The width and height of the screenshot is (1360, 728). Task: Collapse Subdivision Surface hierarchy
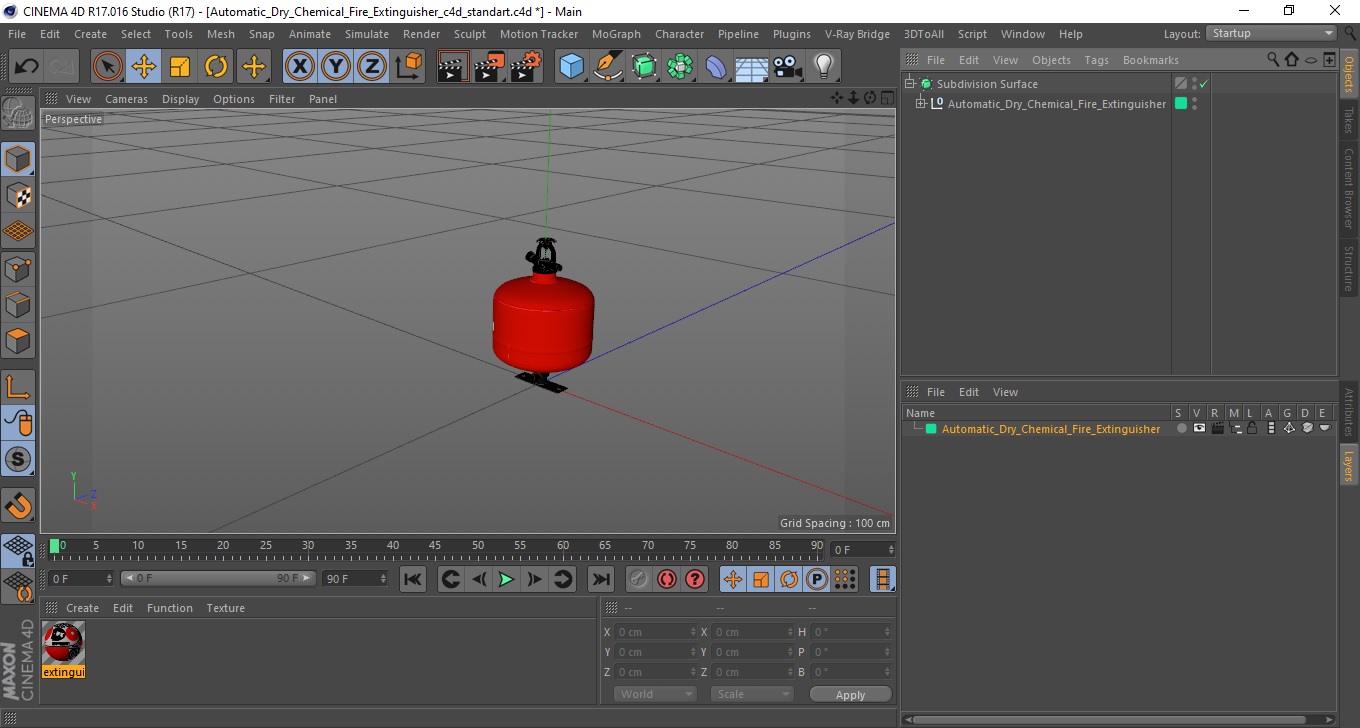click(x=909, y=84)
